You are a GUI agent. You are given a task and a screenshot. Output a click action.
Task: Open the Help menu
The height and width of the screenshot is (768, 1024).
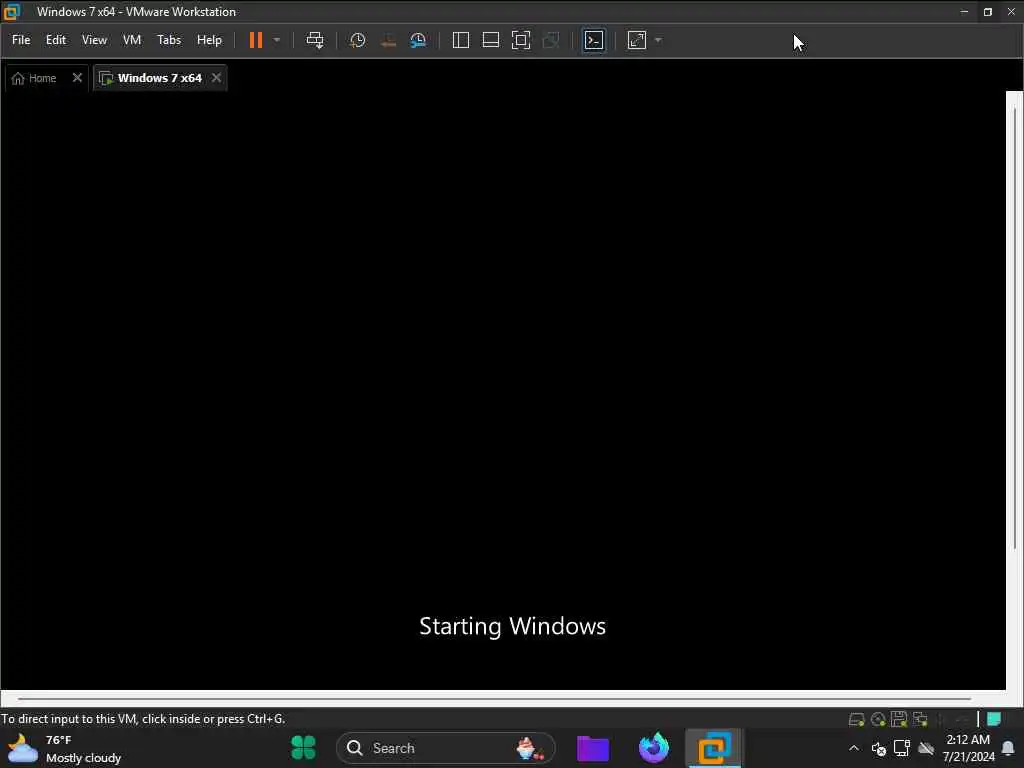coord(209,40)
